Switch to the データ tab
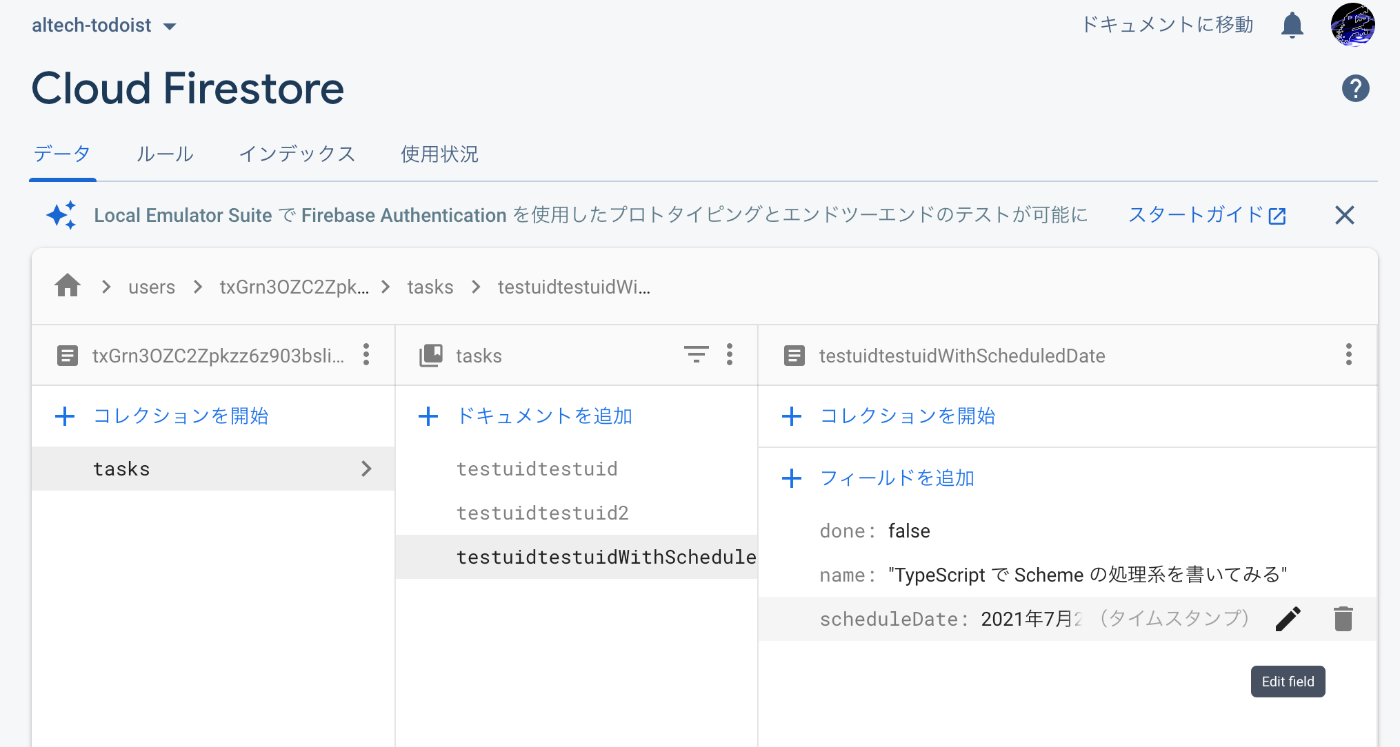This screenshot has width=1400, height=747. tap(62, 154)
